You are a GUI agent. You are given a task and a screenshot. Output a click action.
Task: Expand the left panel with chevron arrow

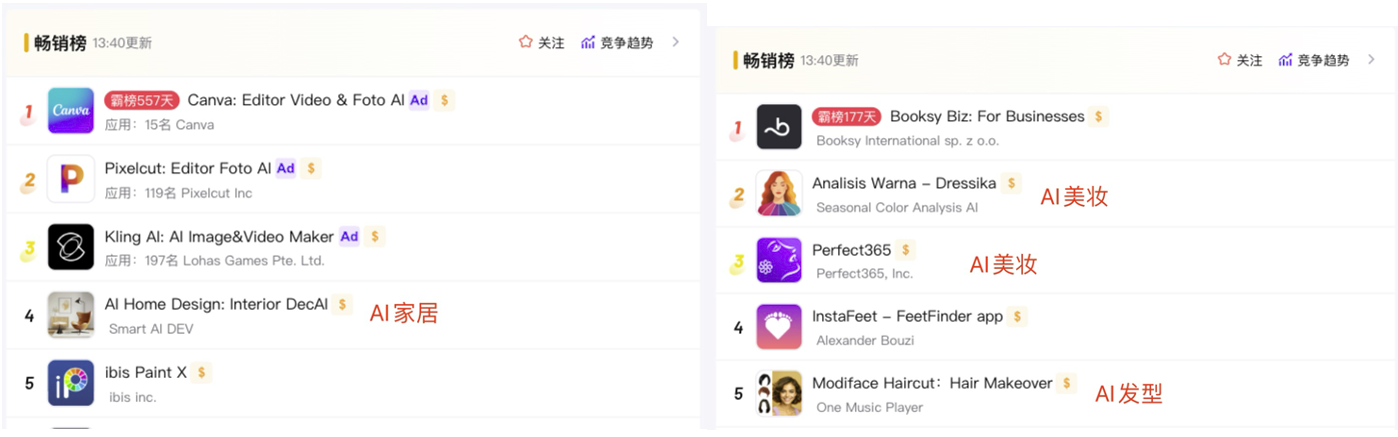pyautogui.click(x=675, y=42)
